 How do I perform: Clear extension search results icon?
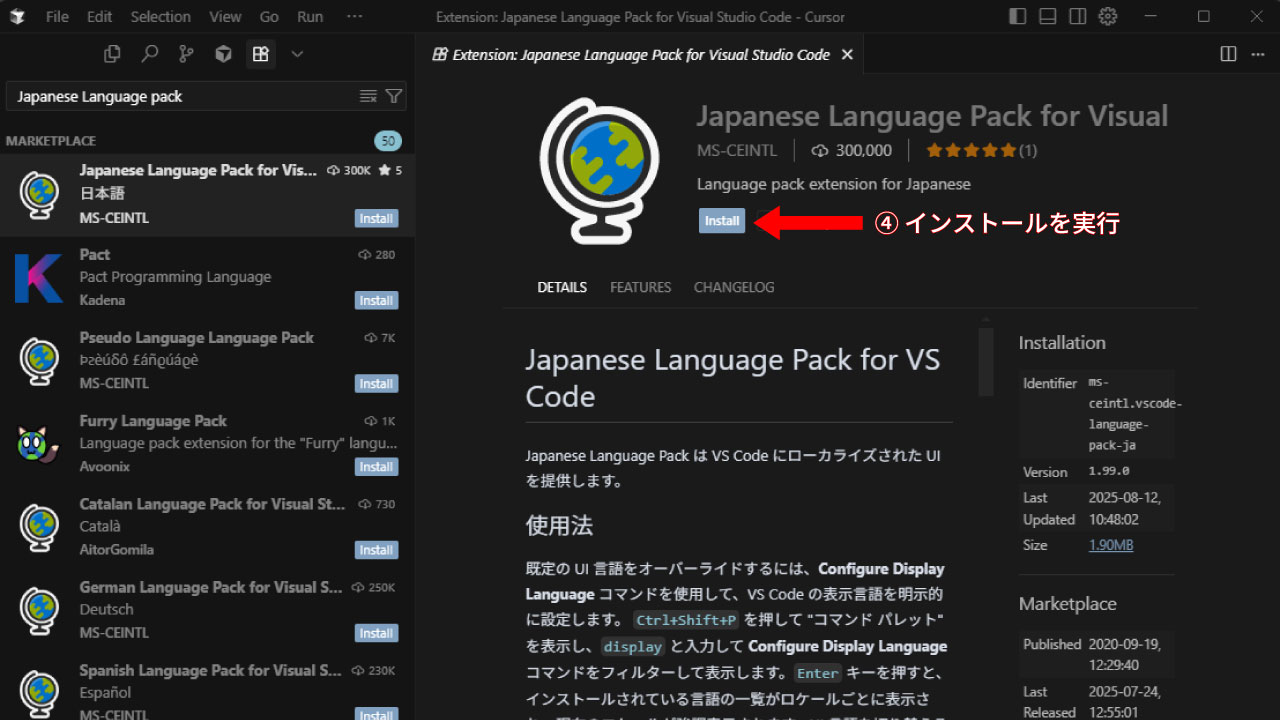click(x=368, y=96)
